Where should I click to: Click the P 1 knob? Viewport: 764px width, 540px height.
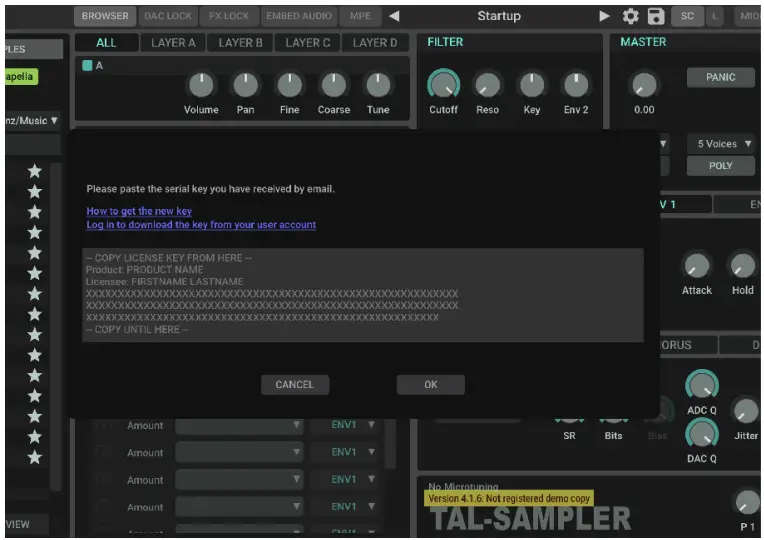(747, 502)
